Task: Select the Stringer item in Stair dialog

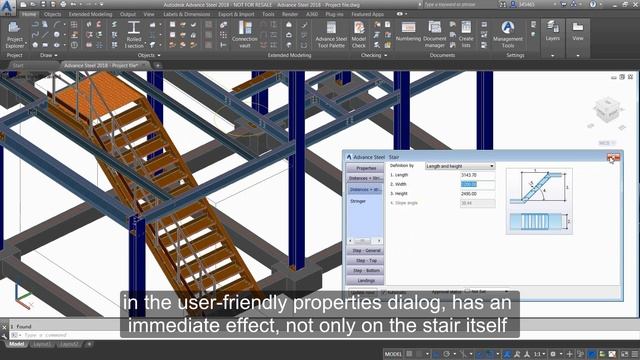Action: pos(358,201)
